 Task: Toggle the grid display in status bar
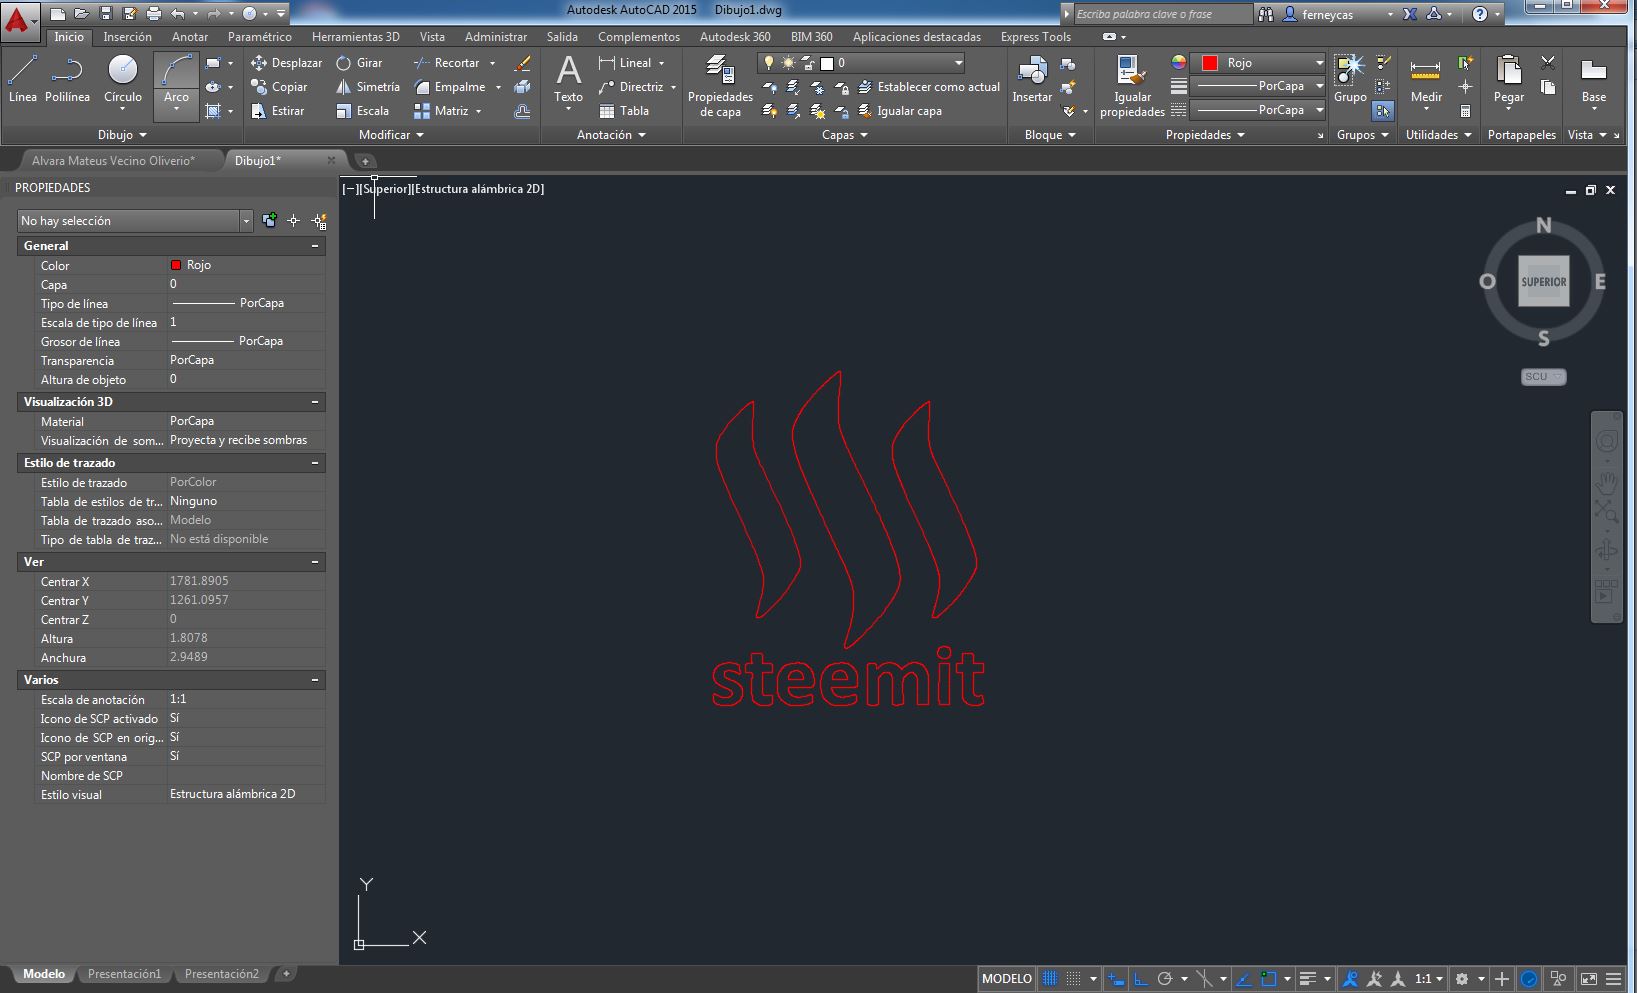1049,979
